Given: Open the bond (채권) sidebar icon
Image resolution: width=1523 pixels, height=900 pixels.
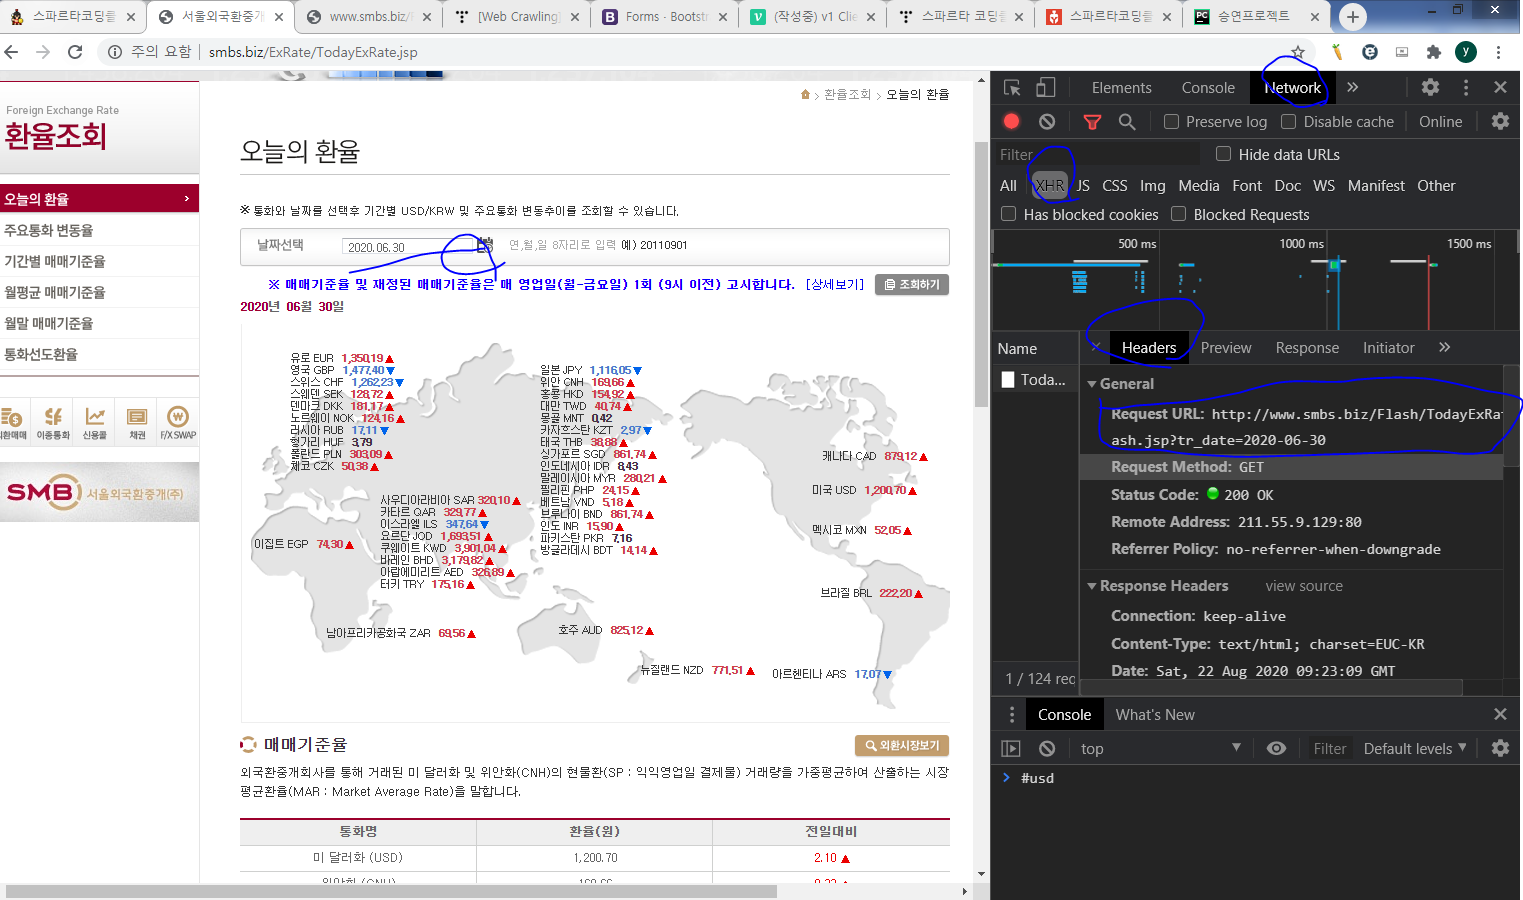Looking at the screenshot, I should click(137, 423).
